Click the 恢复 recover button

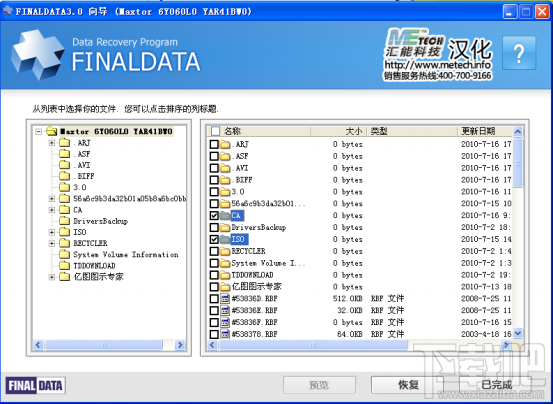coord(407,385)
